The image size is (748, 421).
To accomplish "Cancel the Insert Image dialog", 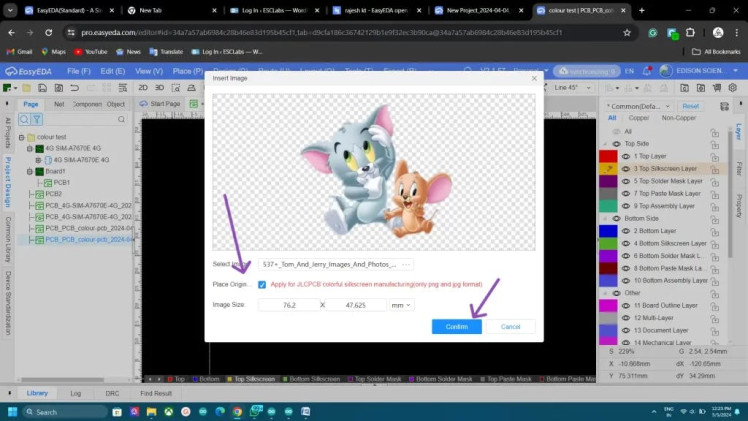I will click(510, 326).
